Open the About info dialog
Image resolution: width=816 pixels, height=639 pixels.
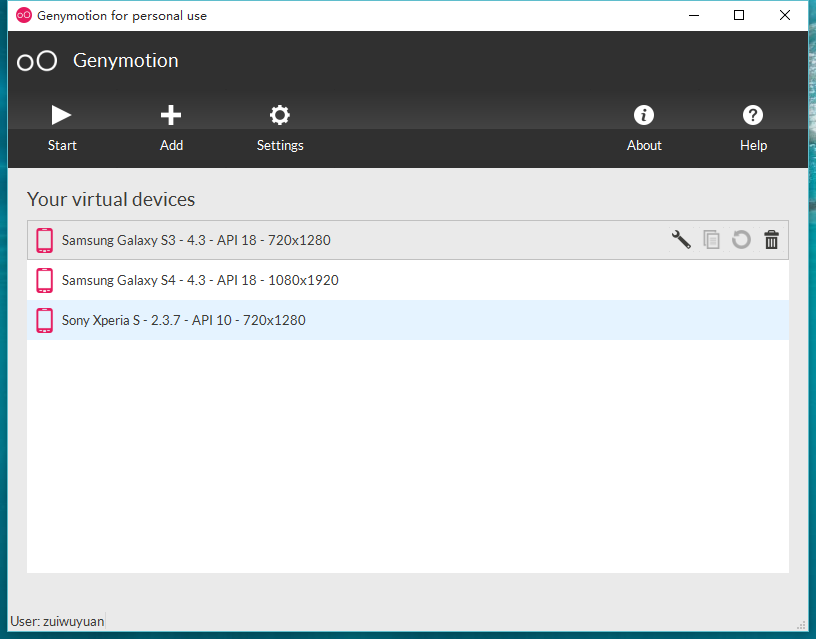pyautogui.click(x=644, y=127)
